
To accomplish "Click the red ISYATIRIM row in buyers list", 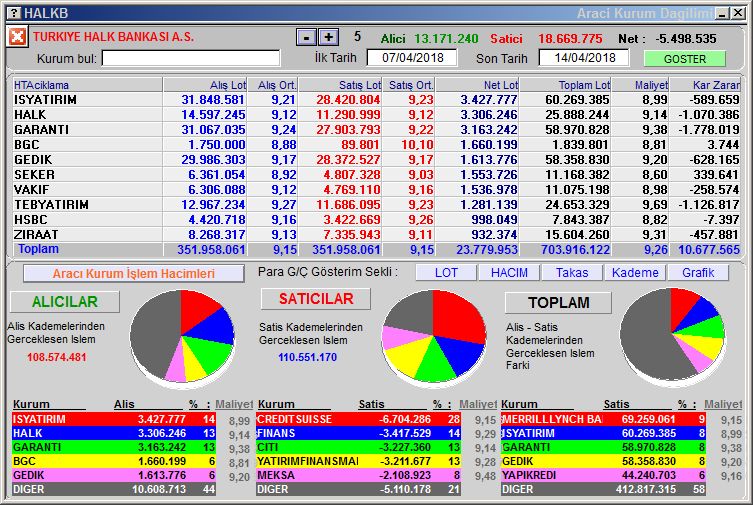I will coord(114,419).
